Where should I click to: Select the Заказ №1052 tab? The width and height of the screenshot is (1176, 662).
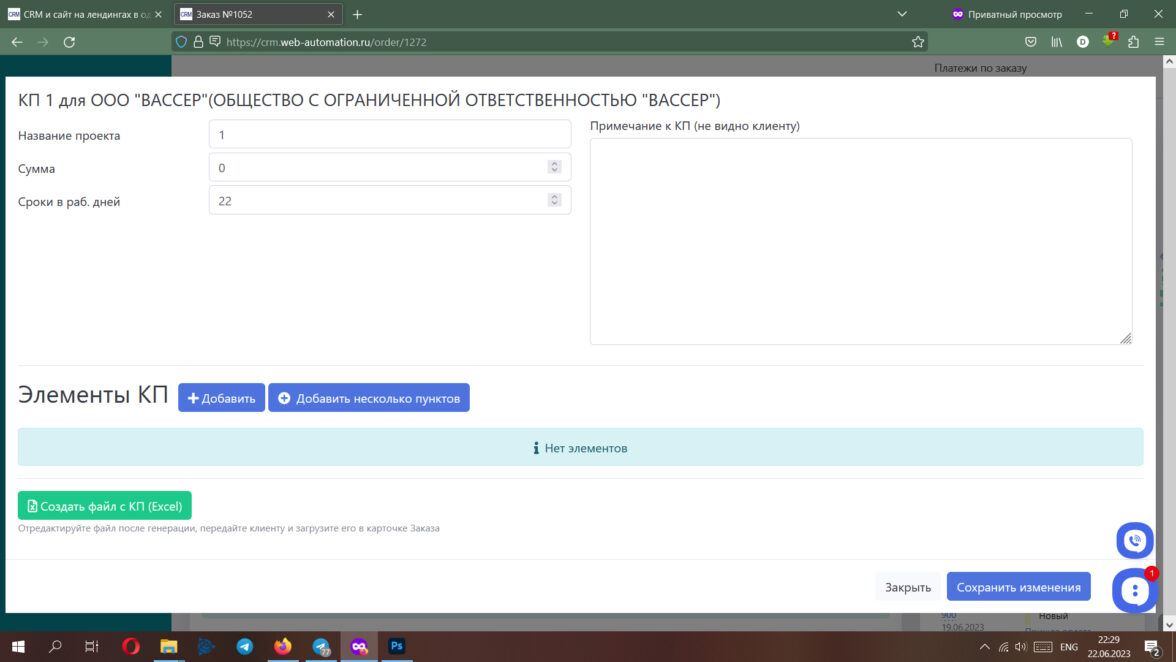[x=258, y=14]
